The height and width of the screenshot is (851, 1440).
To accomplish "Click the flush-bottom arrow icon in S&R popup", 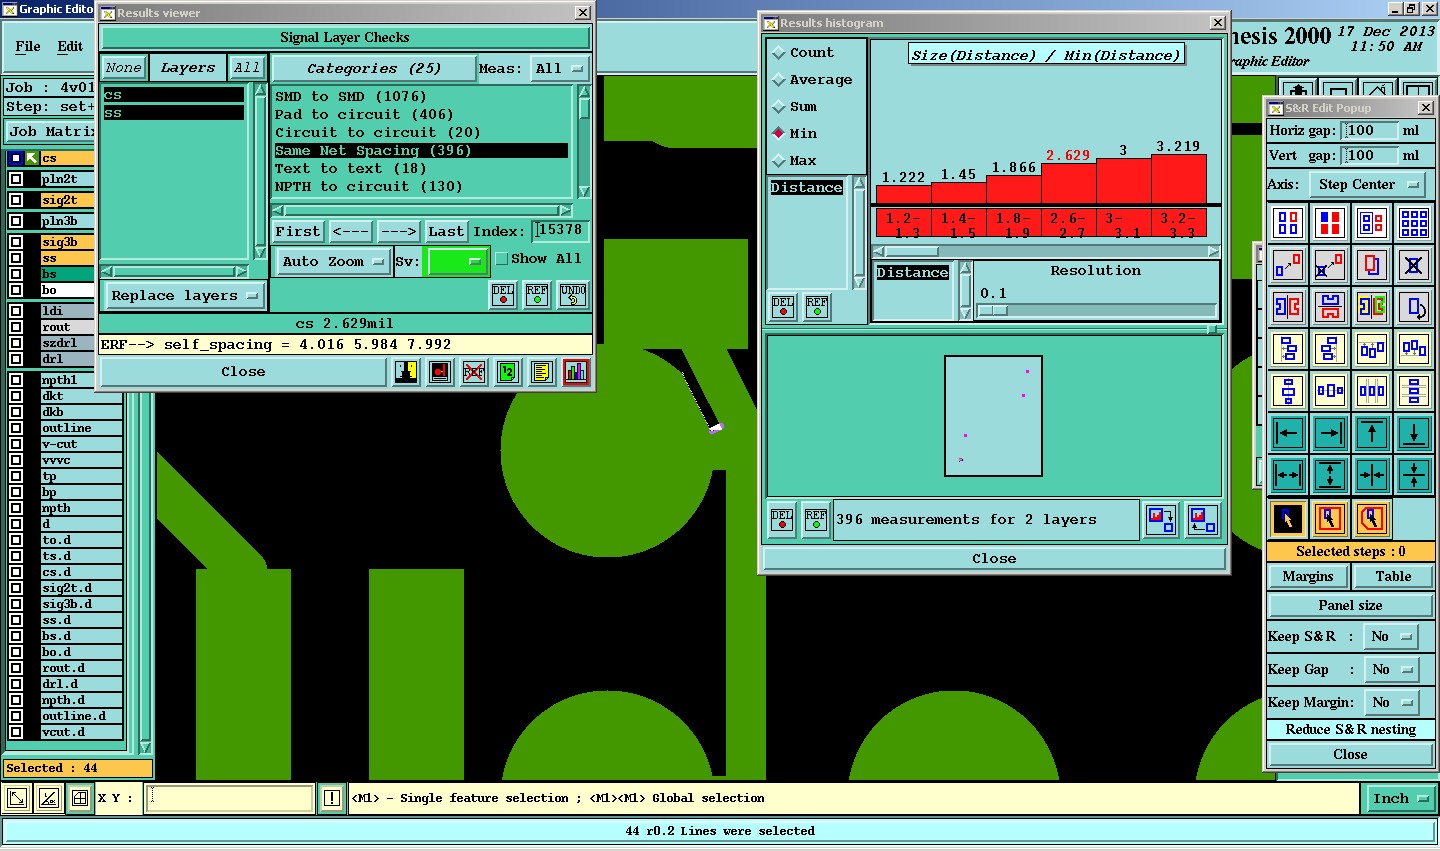I will [x=1414, y=433].
